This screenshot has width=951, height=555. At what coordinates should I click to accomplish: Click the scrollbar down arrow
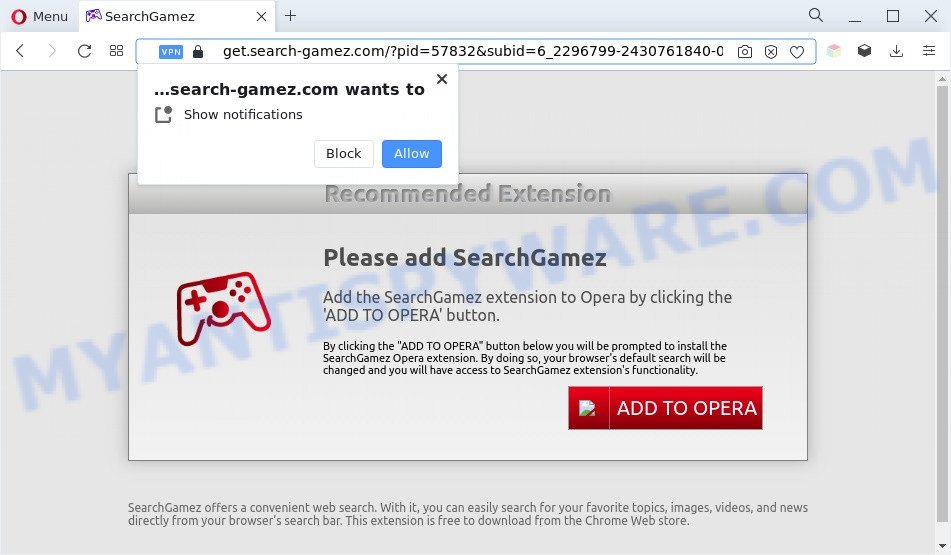coord(942,547)
